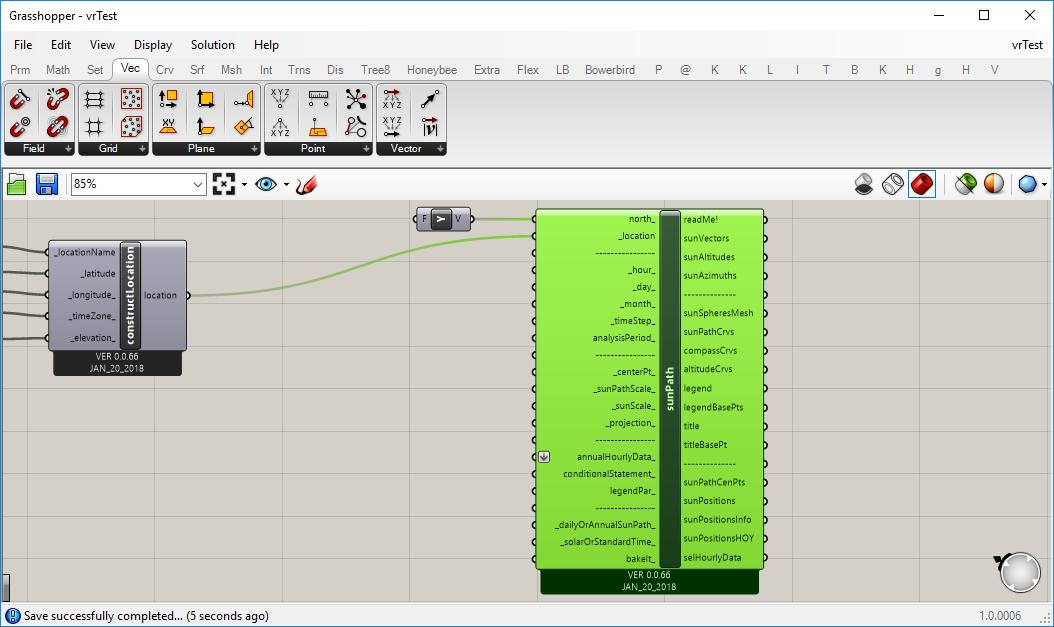The height and width of the screenshot is (627, 1054).
Task: Expand the Plane panel with its plus
Action: (254, 149)
